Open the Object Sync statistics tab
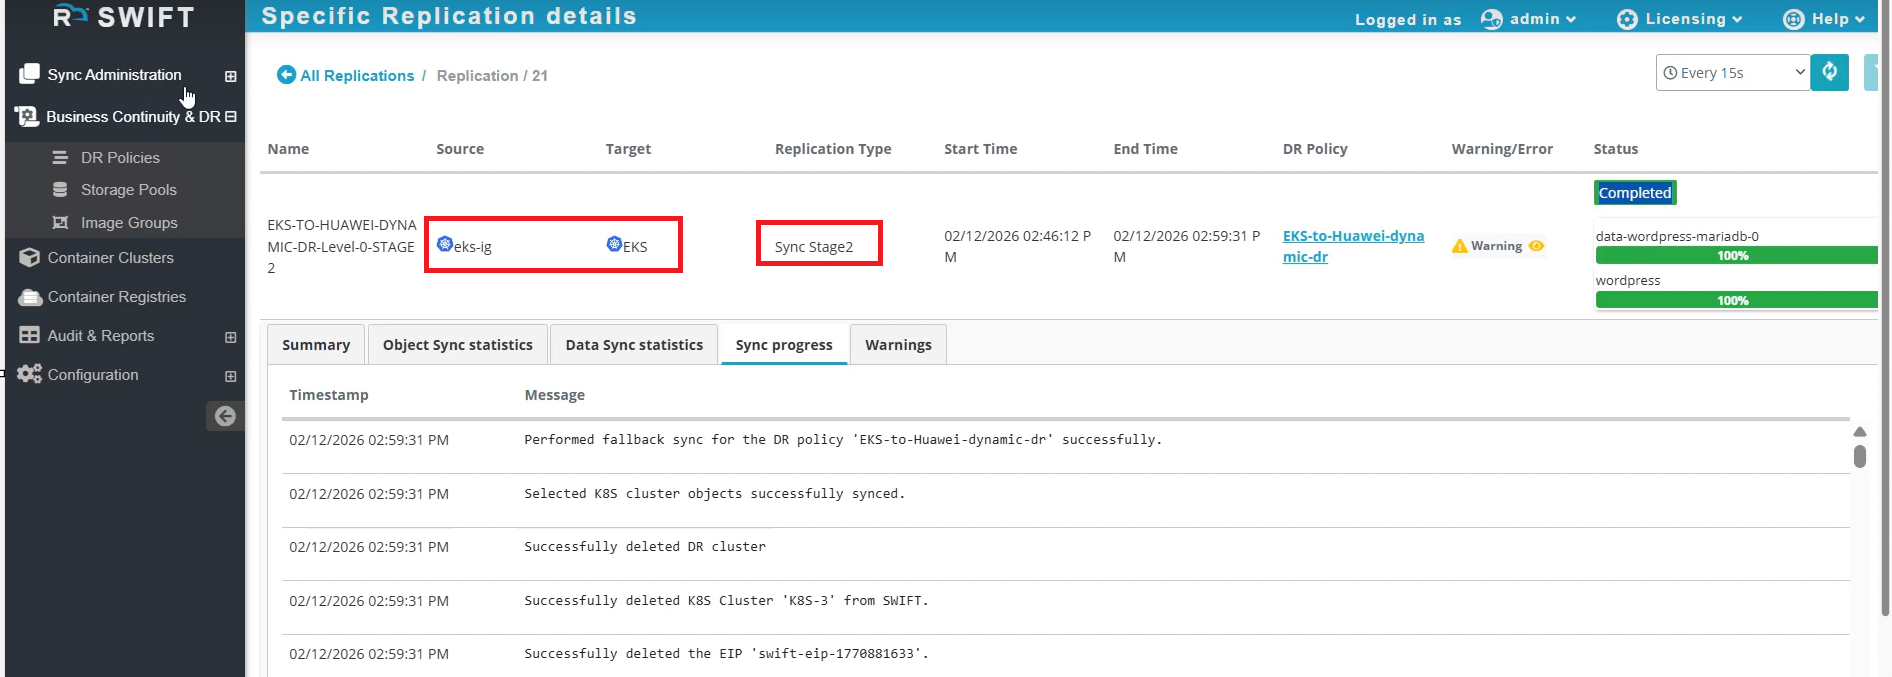Screen dimensions: 1892x677 458,344
